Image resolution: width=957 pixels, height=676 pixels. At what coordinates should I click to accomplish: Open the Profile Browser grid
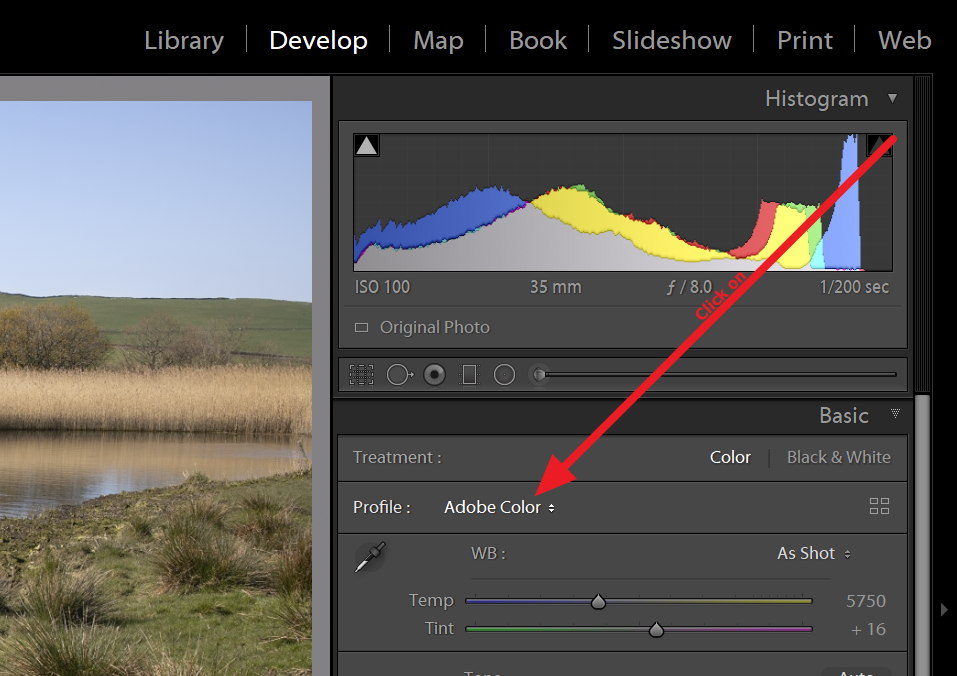879,506
